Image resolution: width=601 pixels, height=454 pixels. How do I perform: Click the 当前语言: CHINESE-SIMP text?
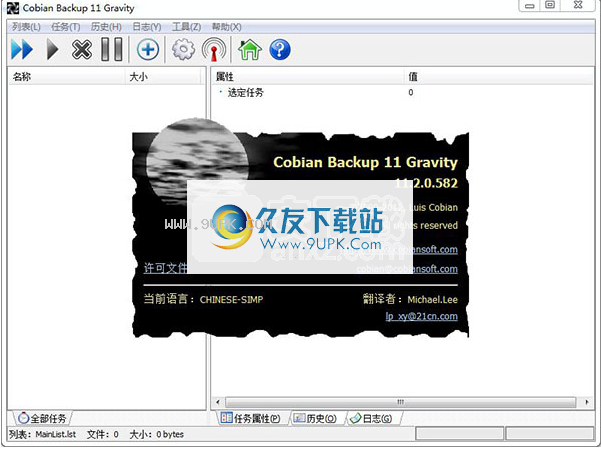[203, 299]
